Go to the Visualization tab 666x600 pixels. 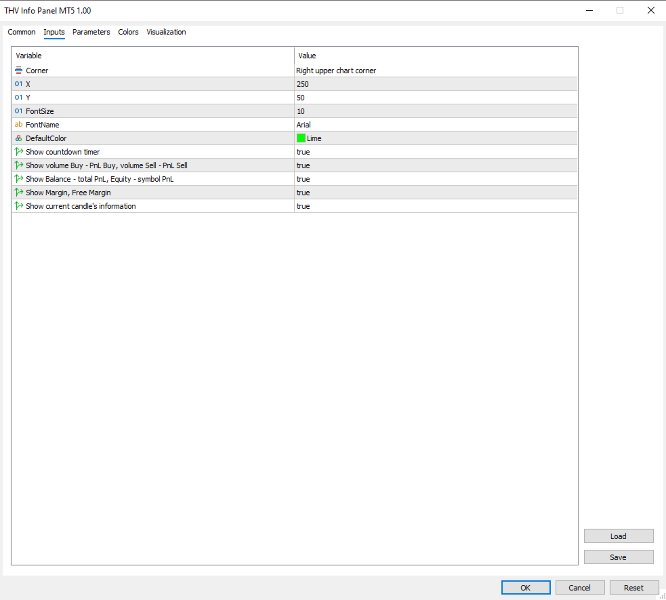point(166,32)
